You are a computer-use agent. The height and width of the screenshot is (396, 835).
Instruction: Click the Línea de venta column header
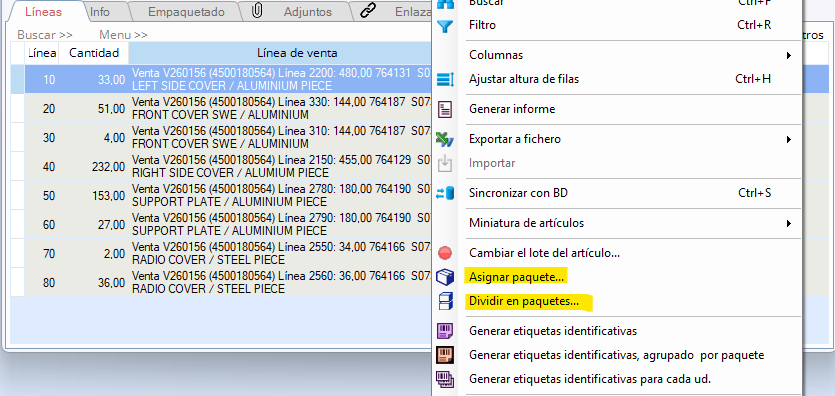(281, 53)
